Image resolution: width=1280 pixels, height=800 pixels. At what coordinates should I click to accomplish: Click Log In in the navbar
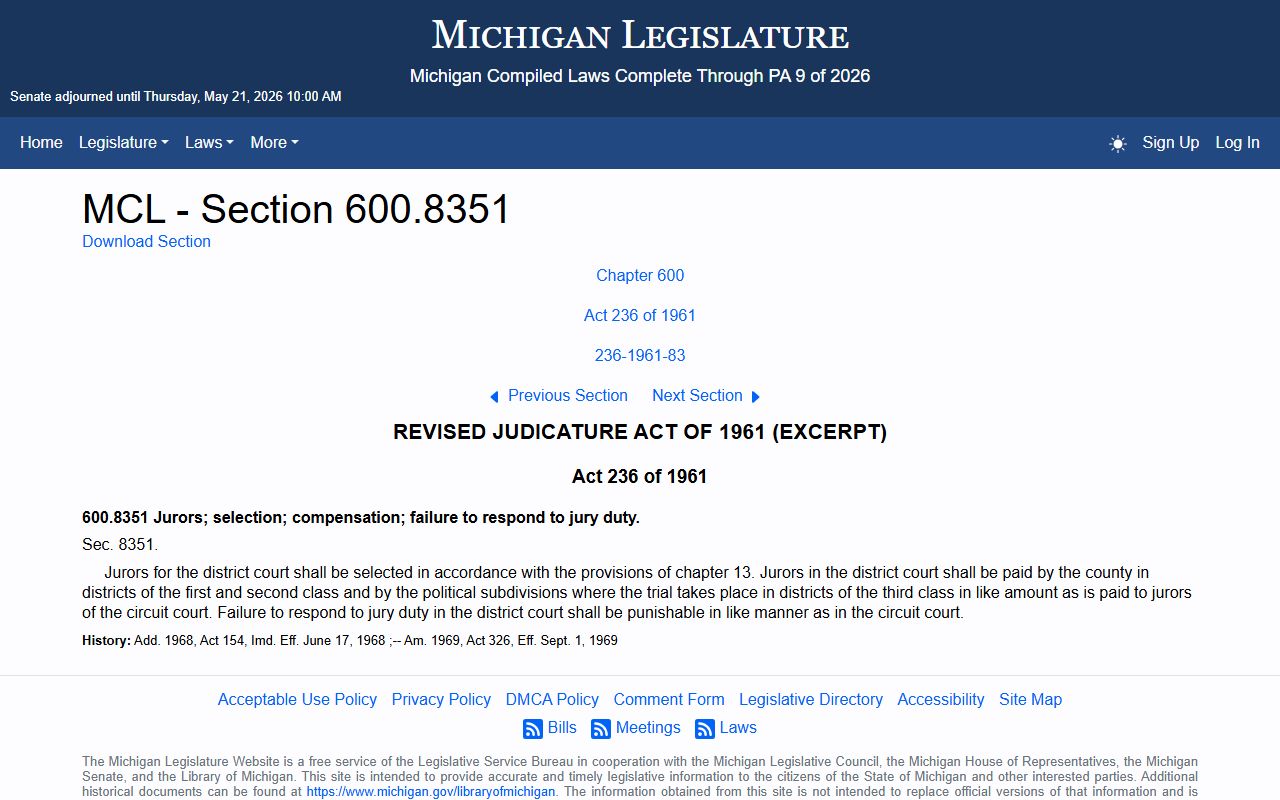point(1237,142)
